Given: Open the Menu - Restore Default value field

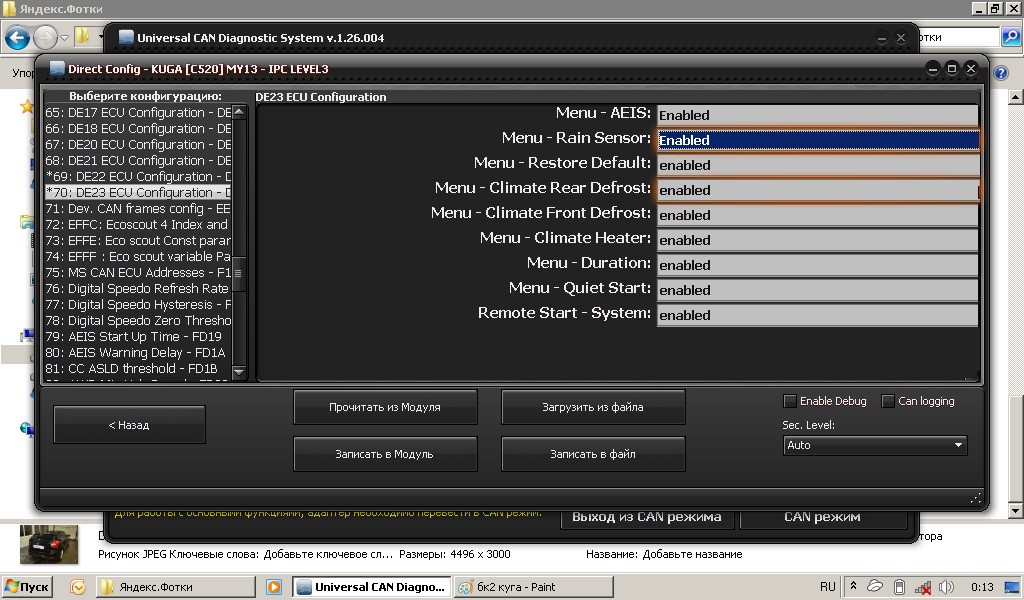Looking at the screenshot, I should click(818, 165).
